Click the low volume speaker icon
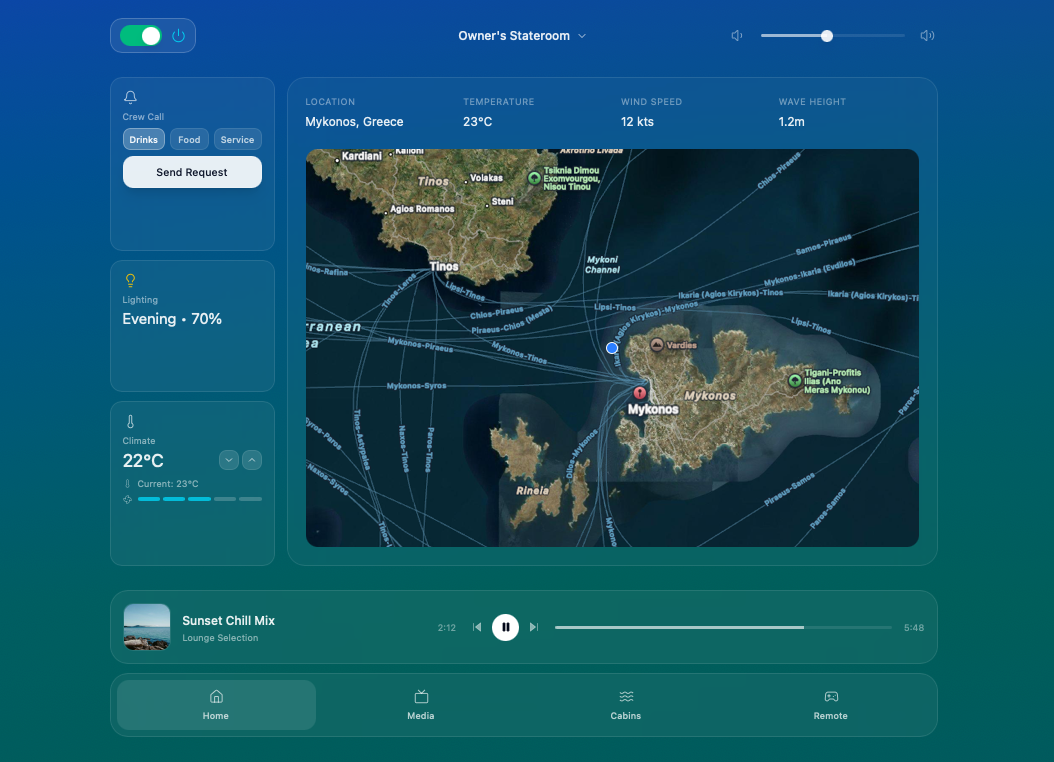1054x762 pixels. tap(737, 36)
